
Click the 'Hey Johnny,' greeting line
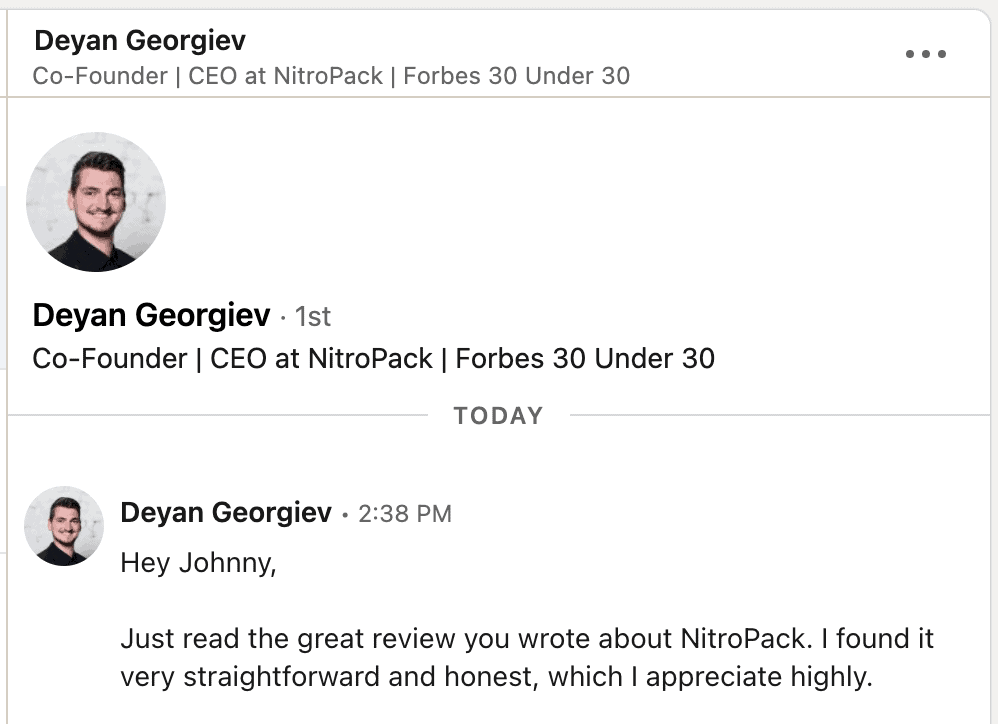(199, 564)
